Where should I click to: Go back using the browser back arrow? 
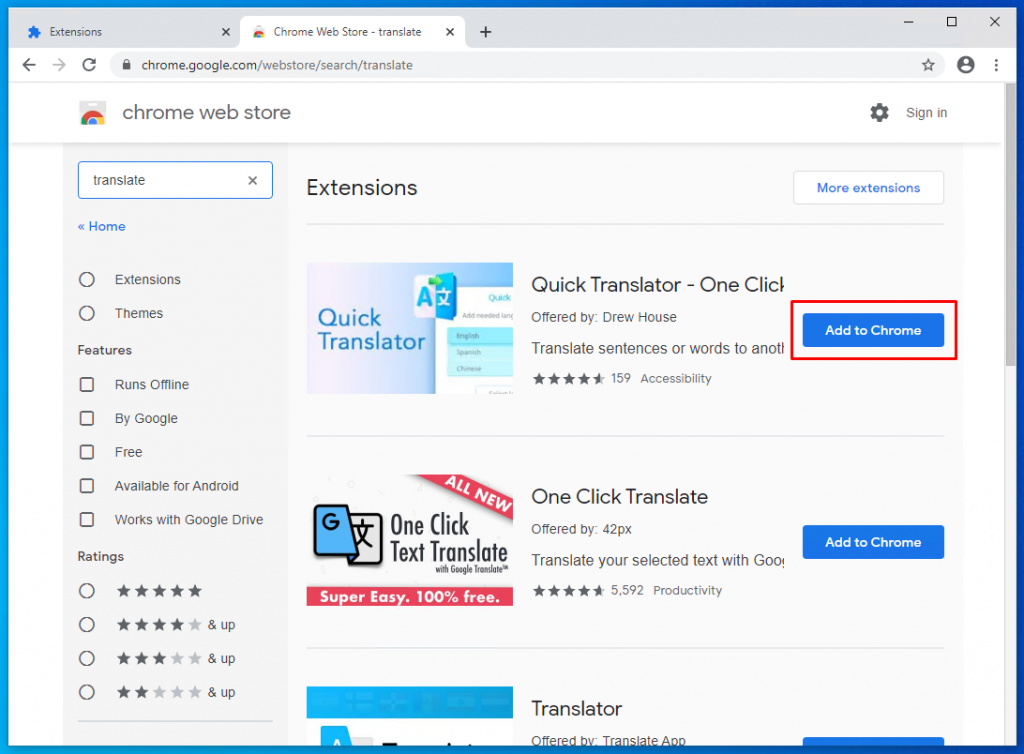click(x=29, y=65)
